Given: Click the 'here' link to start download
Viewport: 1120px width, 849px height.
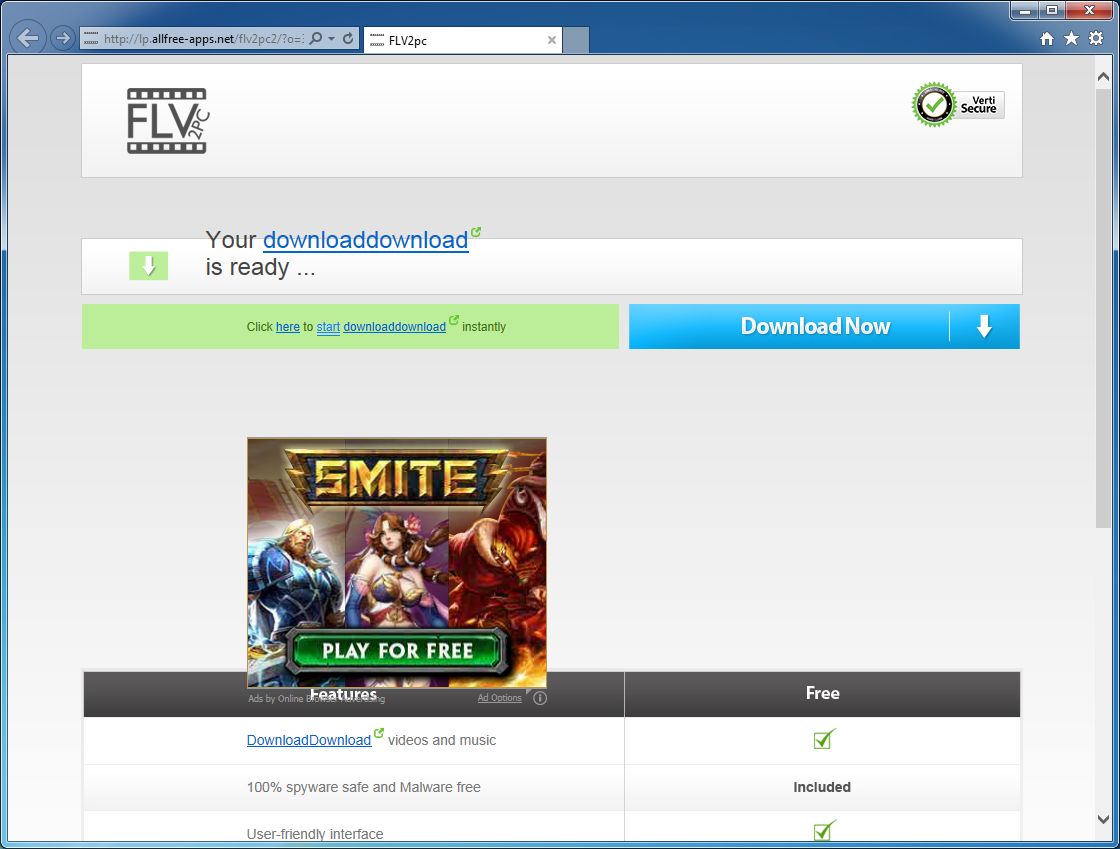Looking at the screenshot, I should (287, 326).
